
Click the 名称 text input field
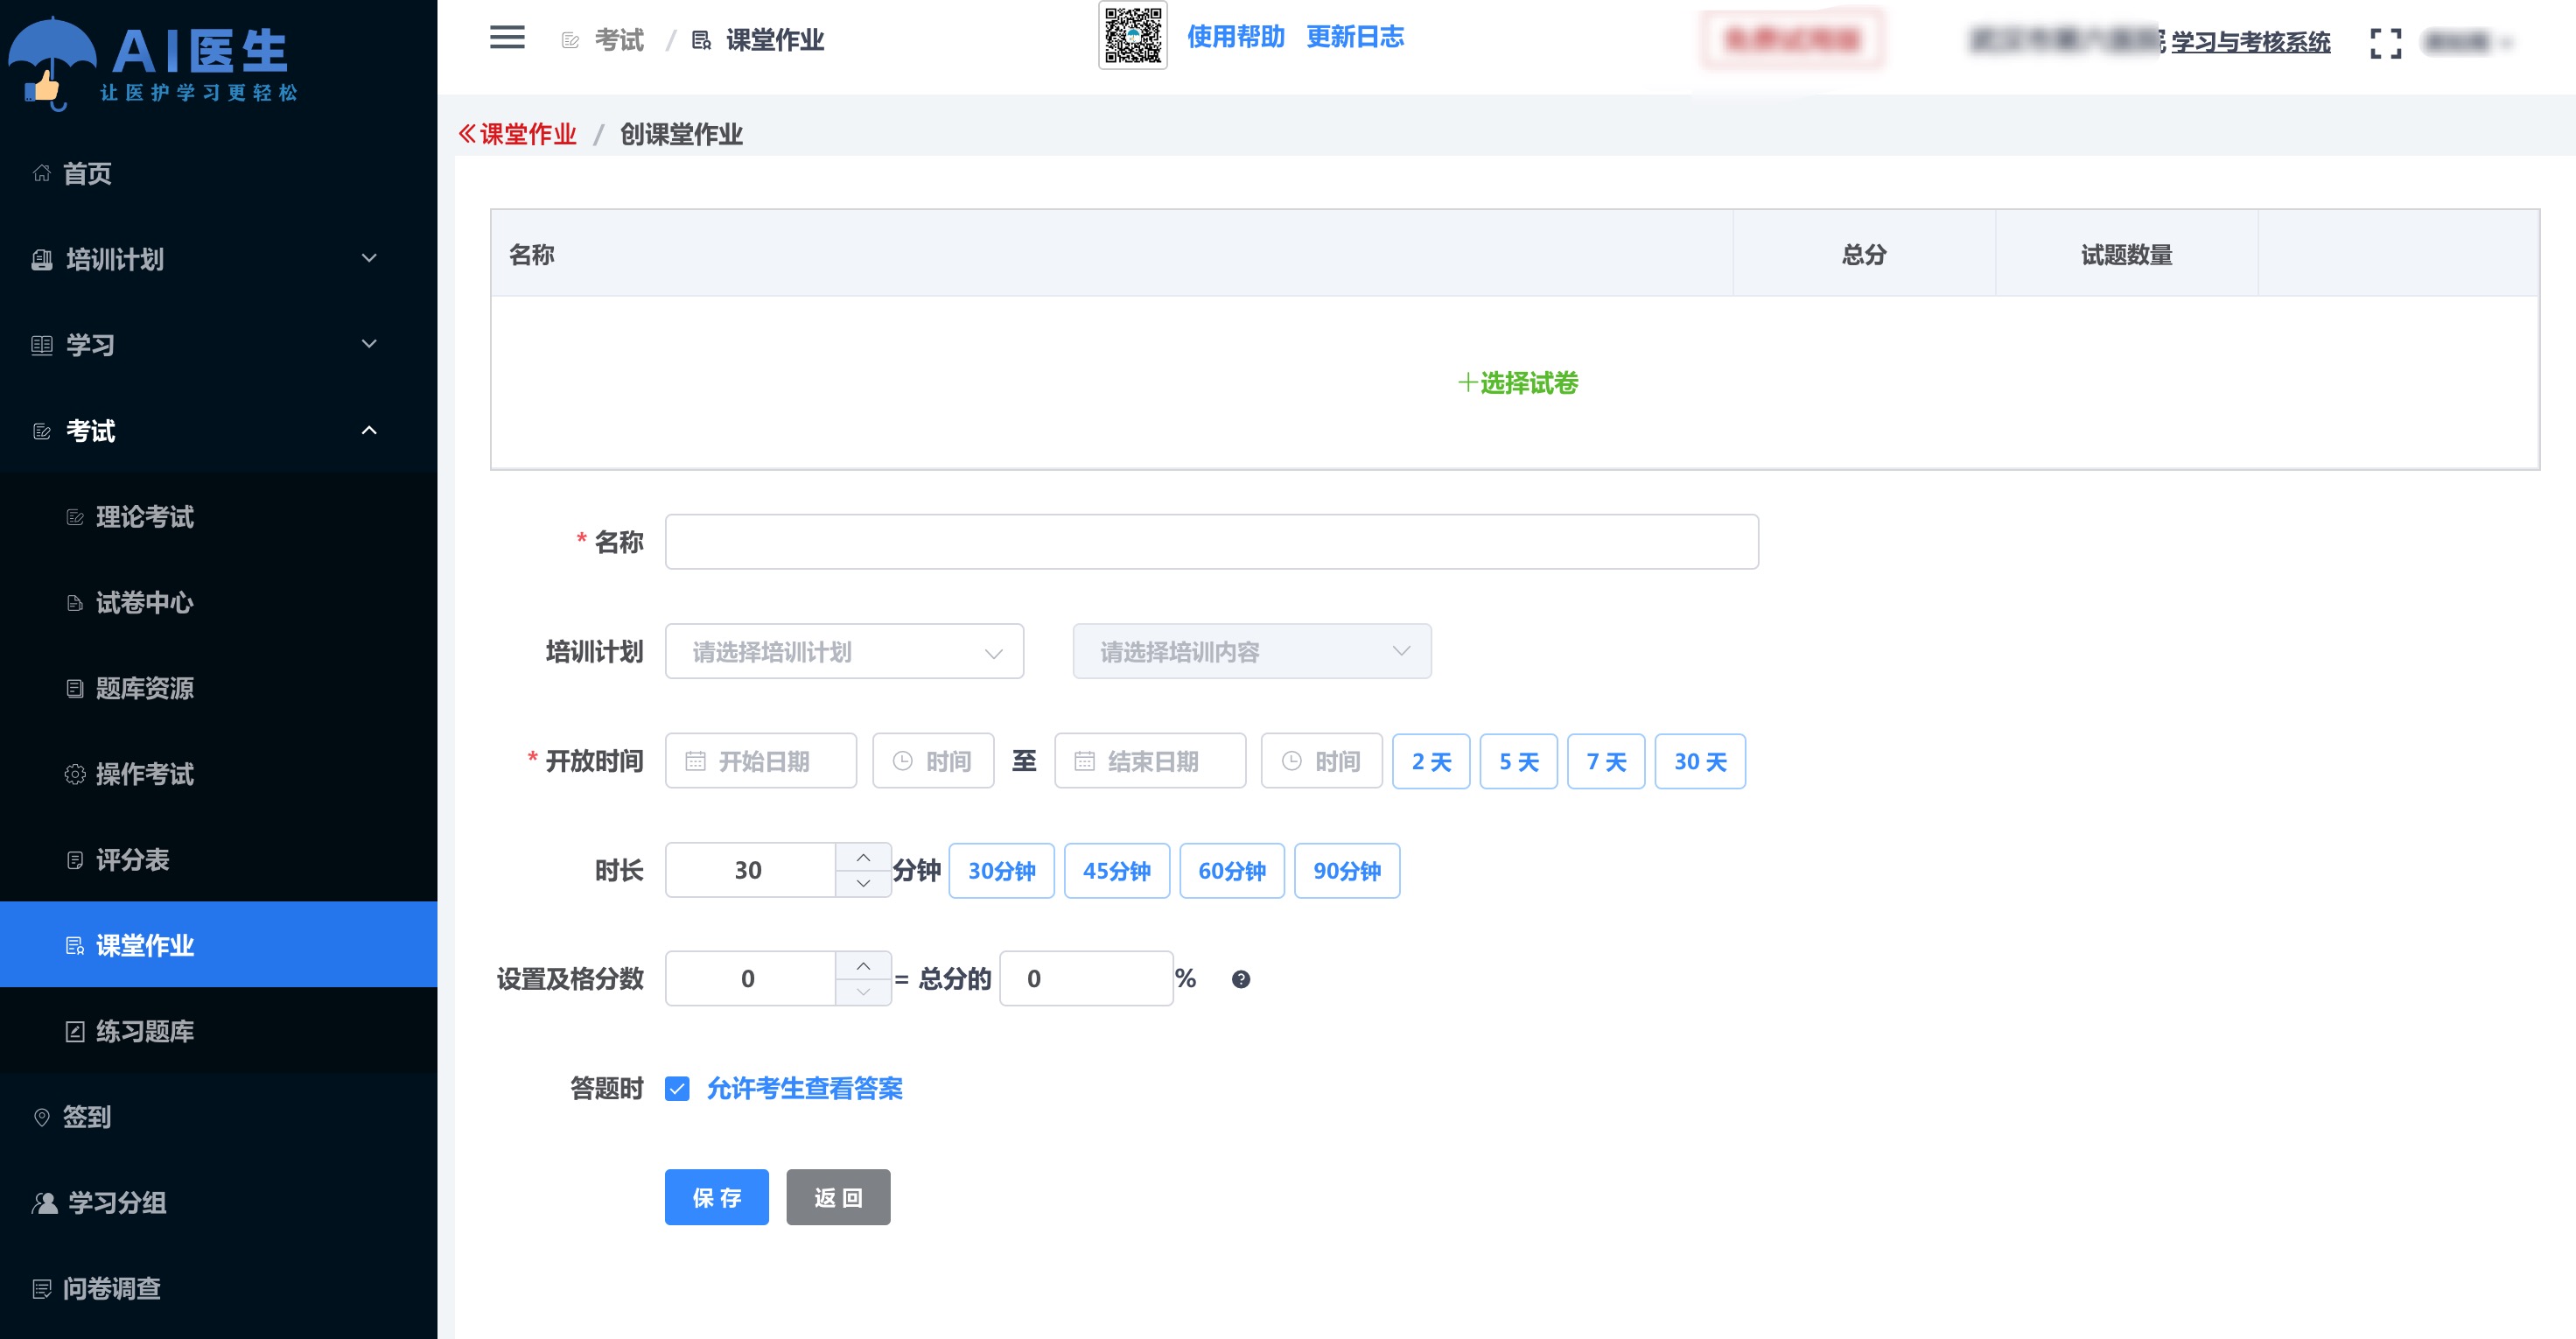[1212, 542]
